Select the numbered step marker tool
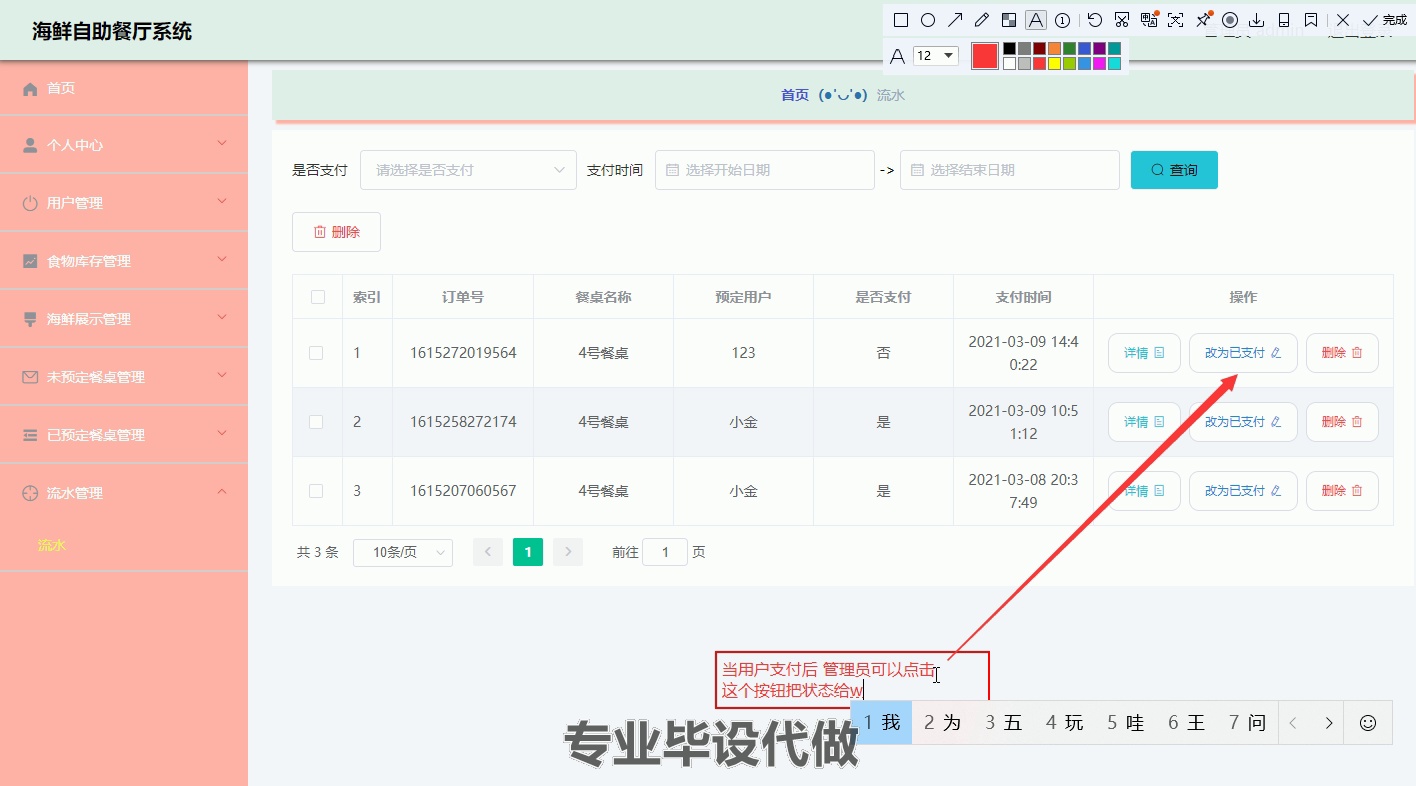 1063,20
